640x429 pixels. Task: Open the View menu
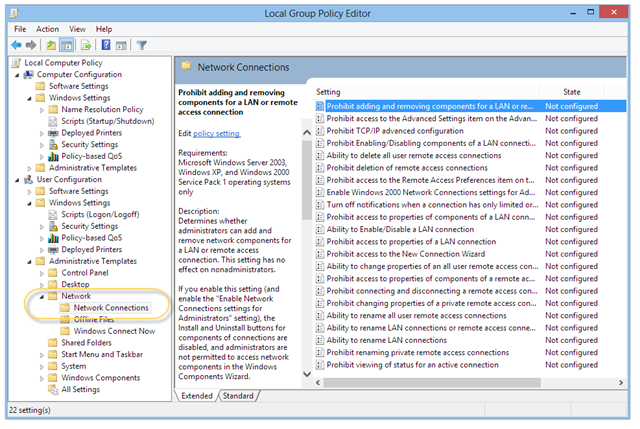[77, 29]
